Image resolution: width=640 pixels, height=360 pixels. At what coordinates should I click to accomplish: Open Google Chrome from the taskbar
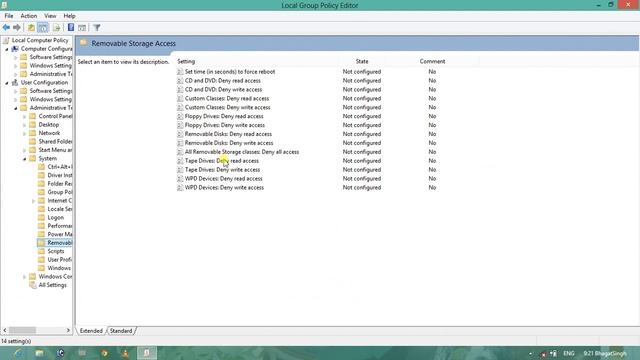click(x=104, y=353)
